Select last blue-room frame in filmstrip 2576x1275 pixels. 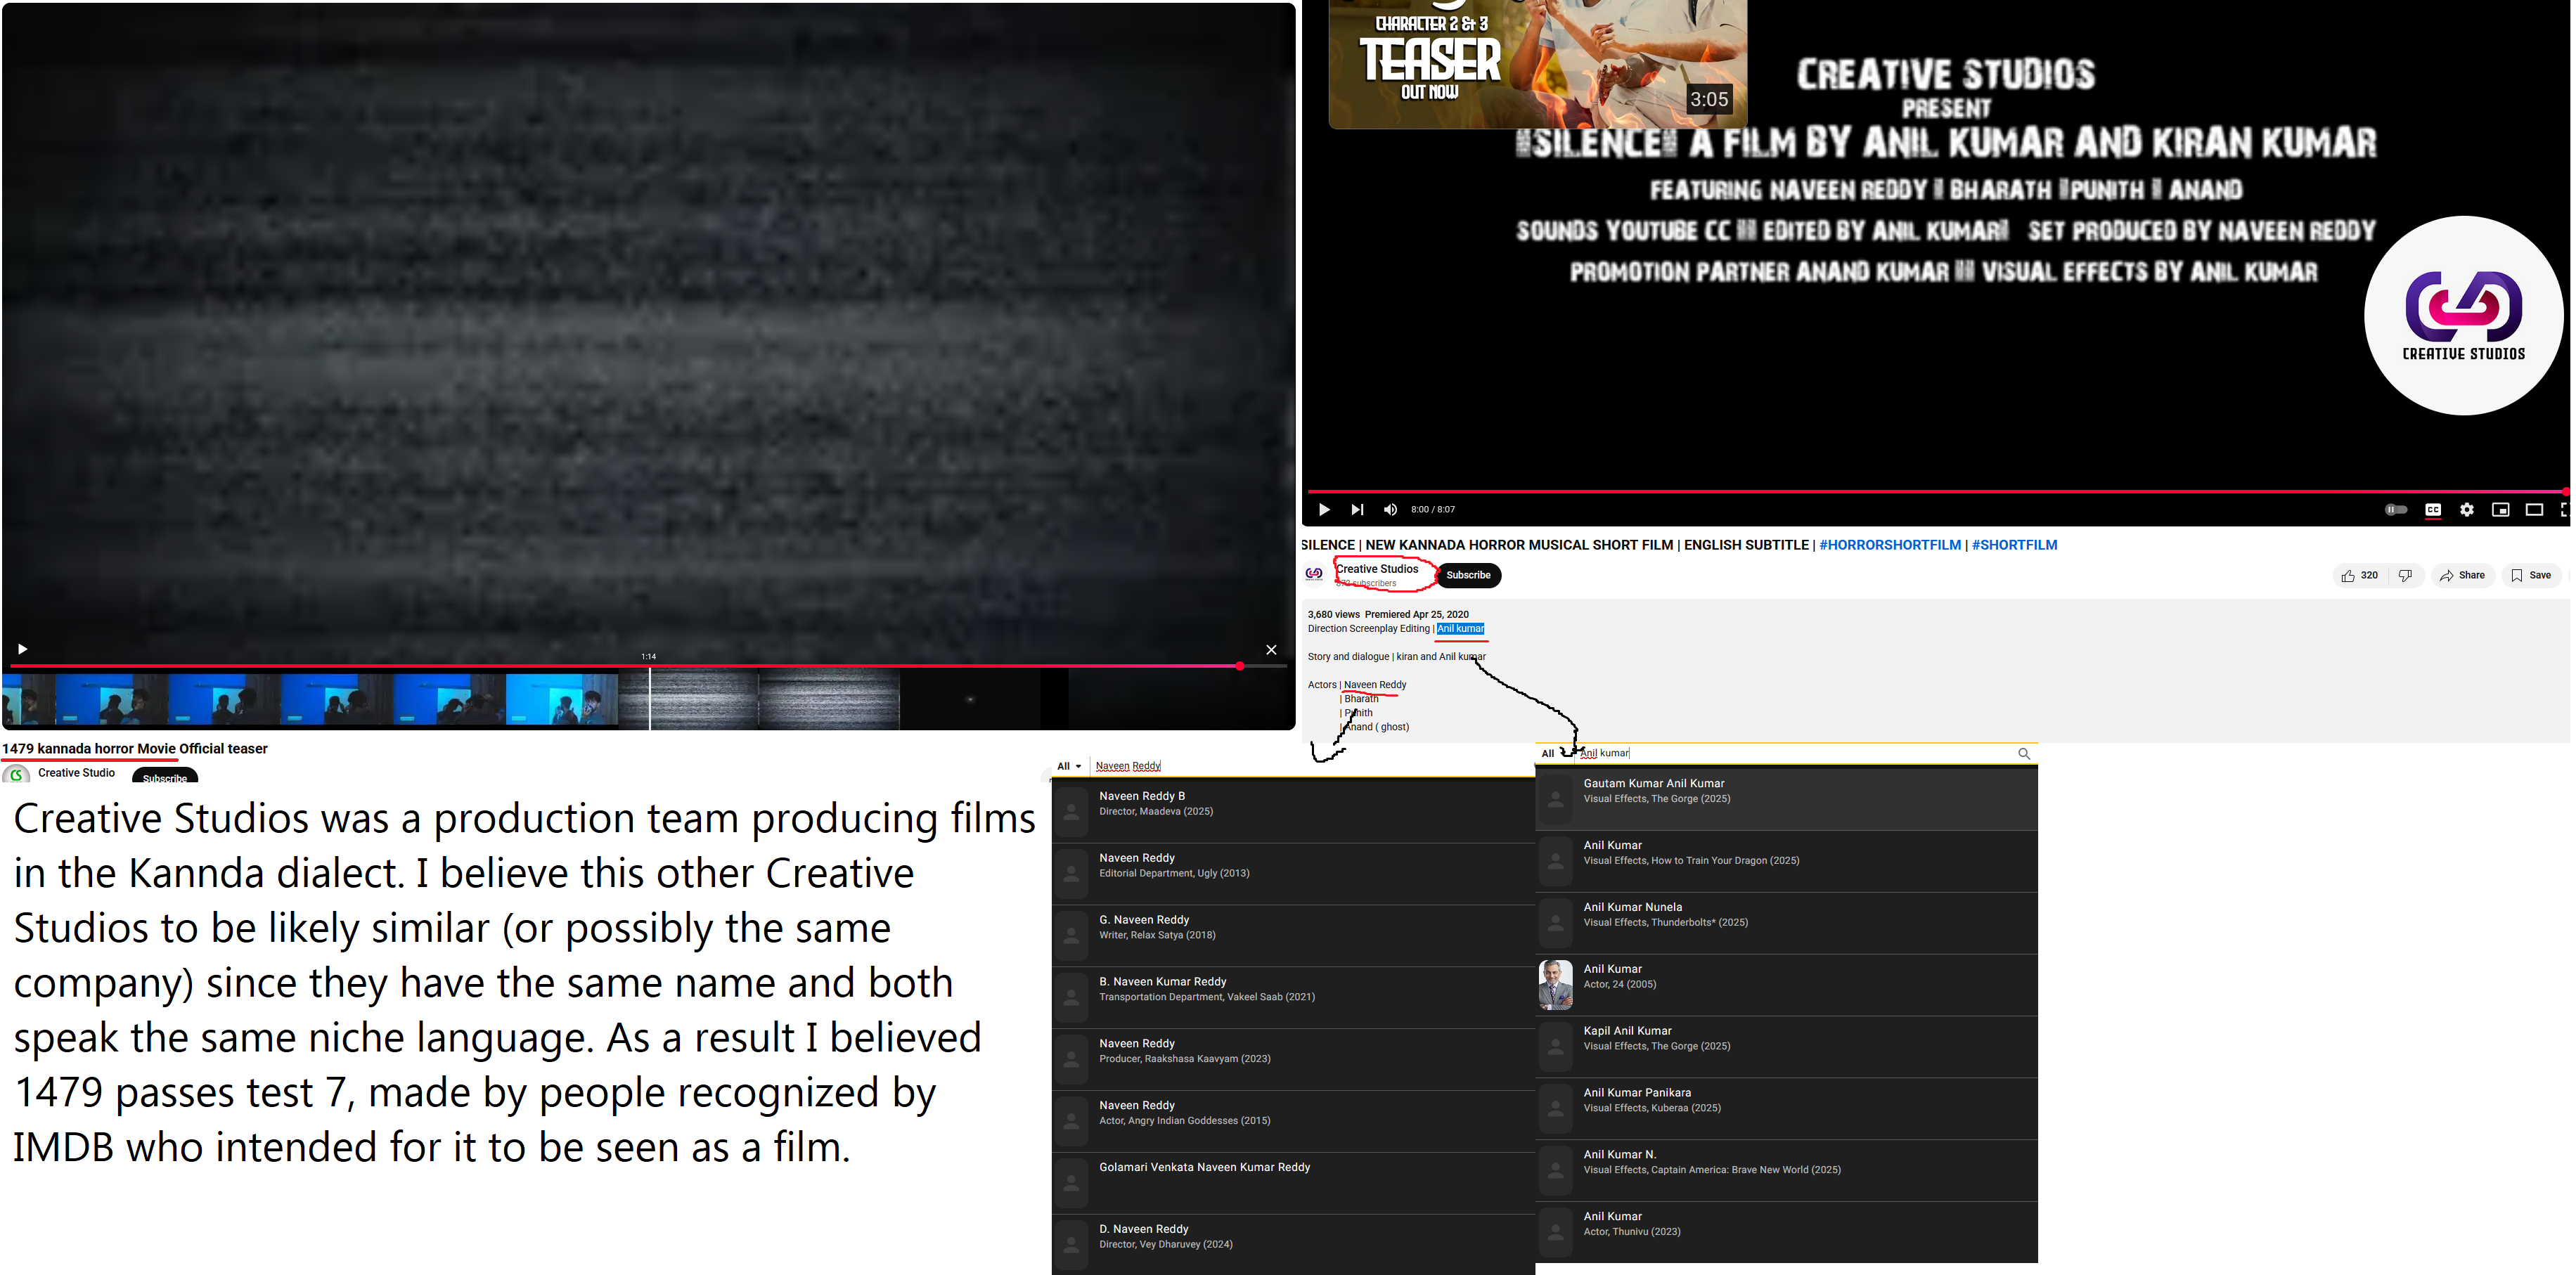[x=562, y=699]
